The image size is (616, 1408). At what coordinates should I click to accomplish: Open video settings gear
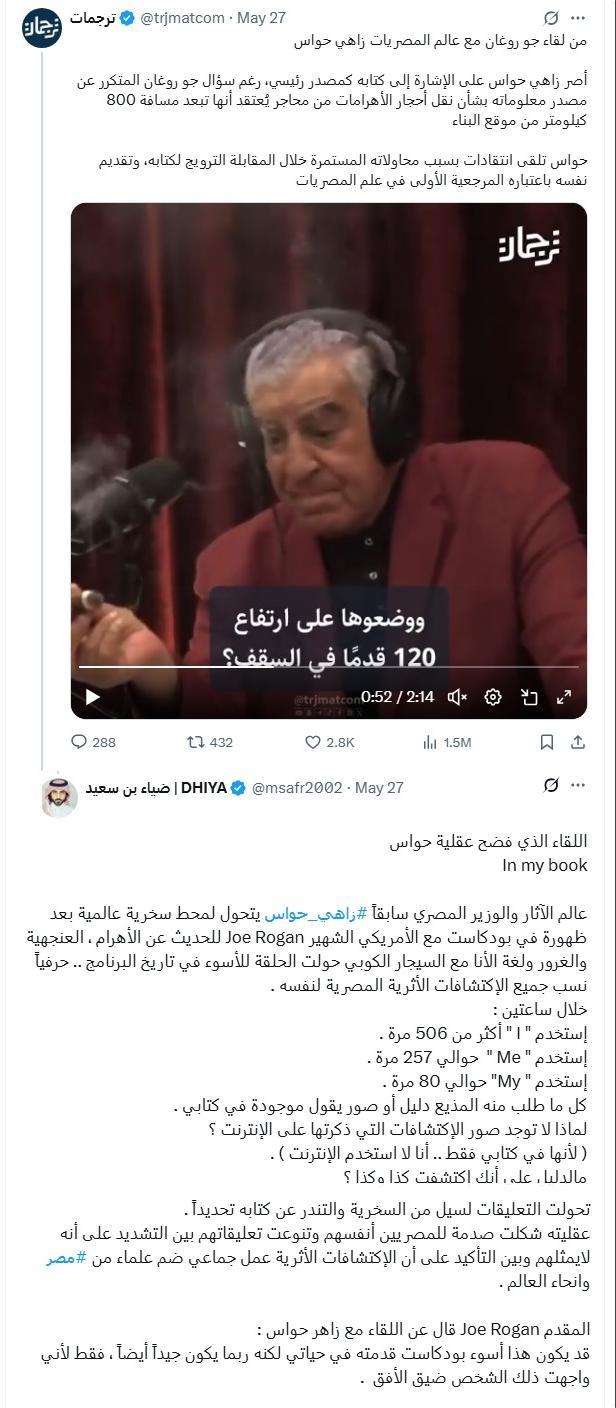493,697
